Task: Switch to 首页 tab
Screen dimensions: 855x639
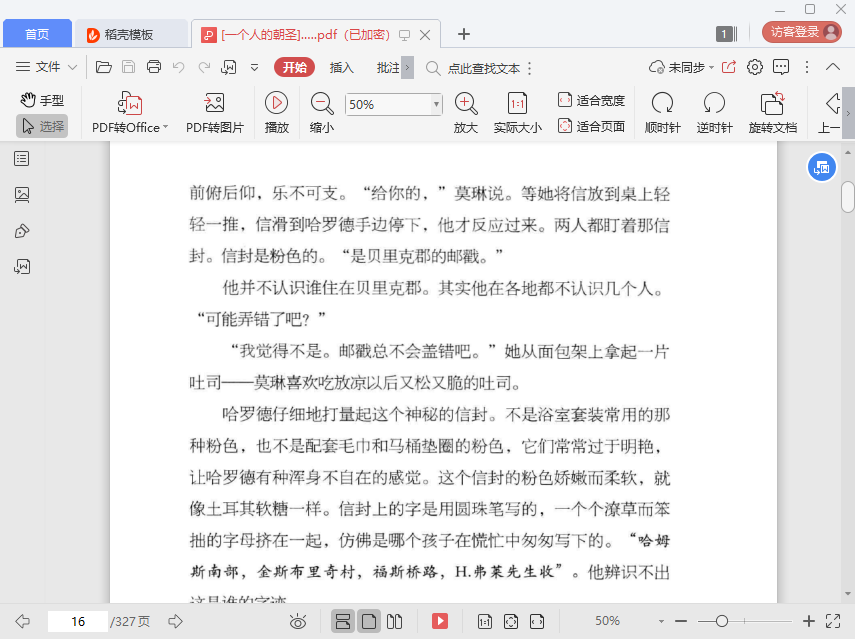Action: point(37,34)
